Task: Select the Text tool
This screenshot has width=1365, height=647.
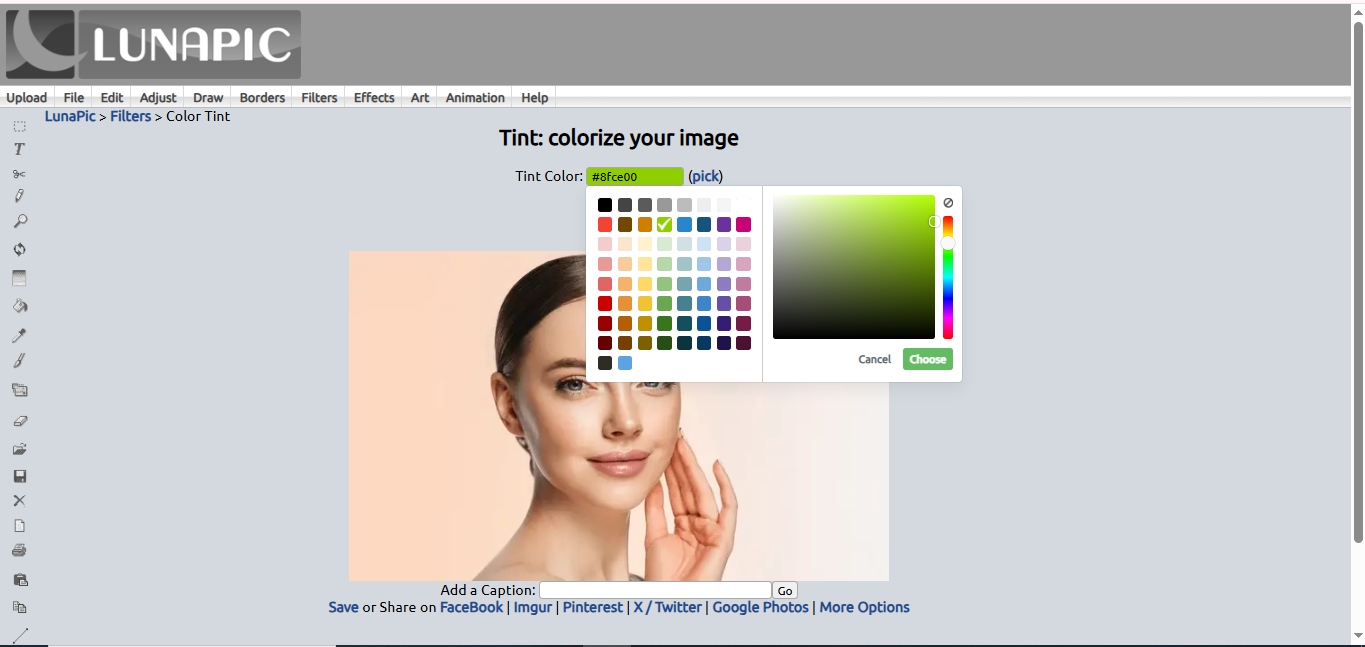Action: [x=19, y=148]
